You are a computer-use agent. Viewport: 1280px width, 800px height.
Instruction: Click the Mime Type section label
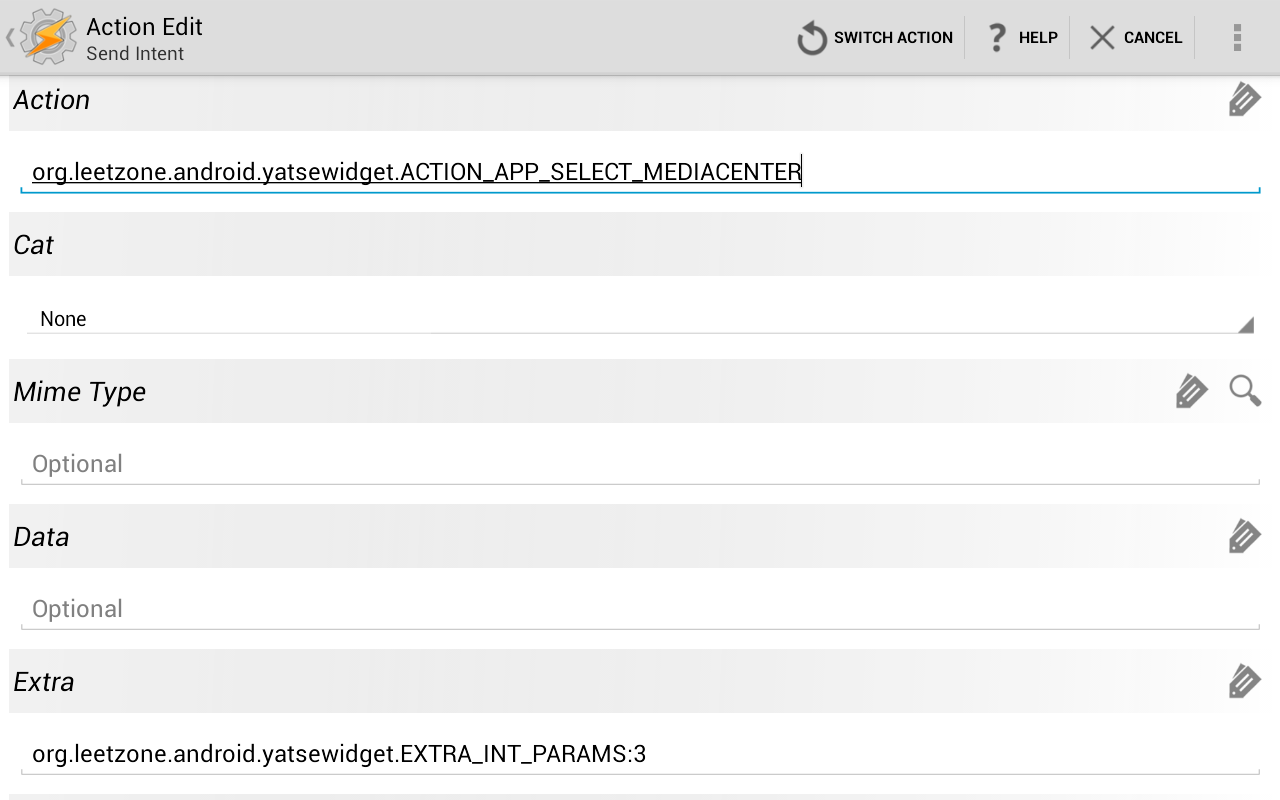[80, 392]
